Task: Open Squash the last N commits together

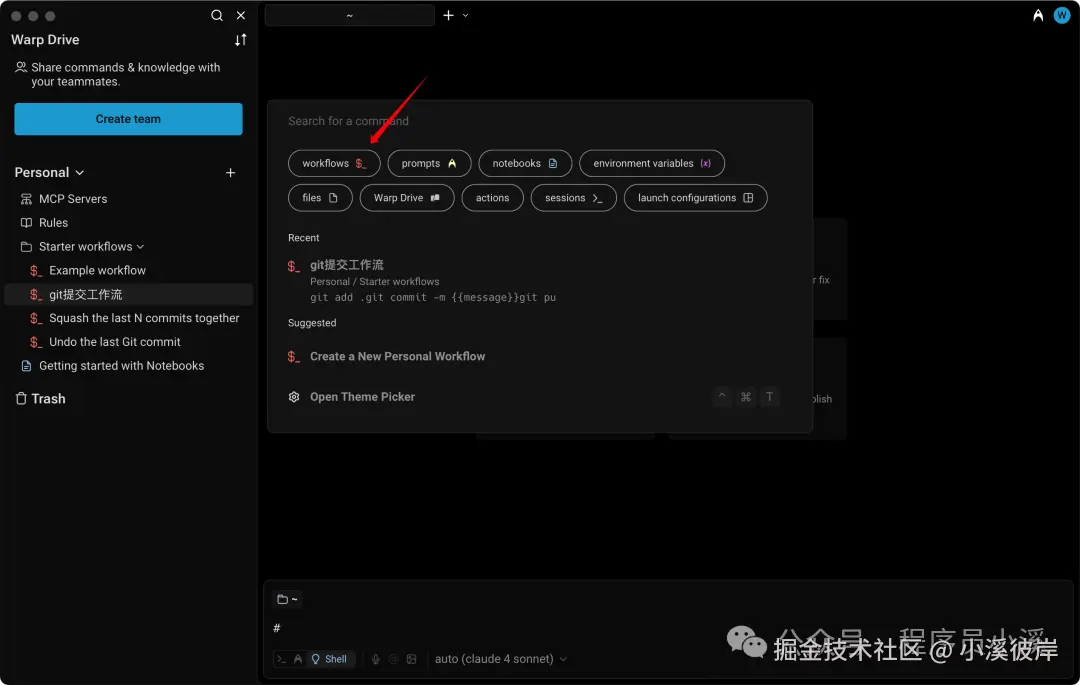Action: pos(144,318)
